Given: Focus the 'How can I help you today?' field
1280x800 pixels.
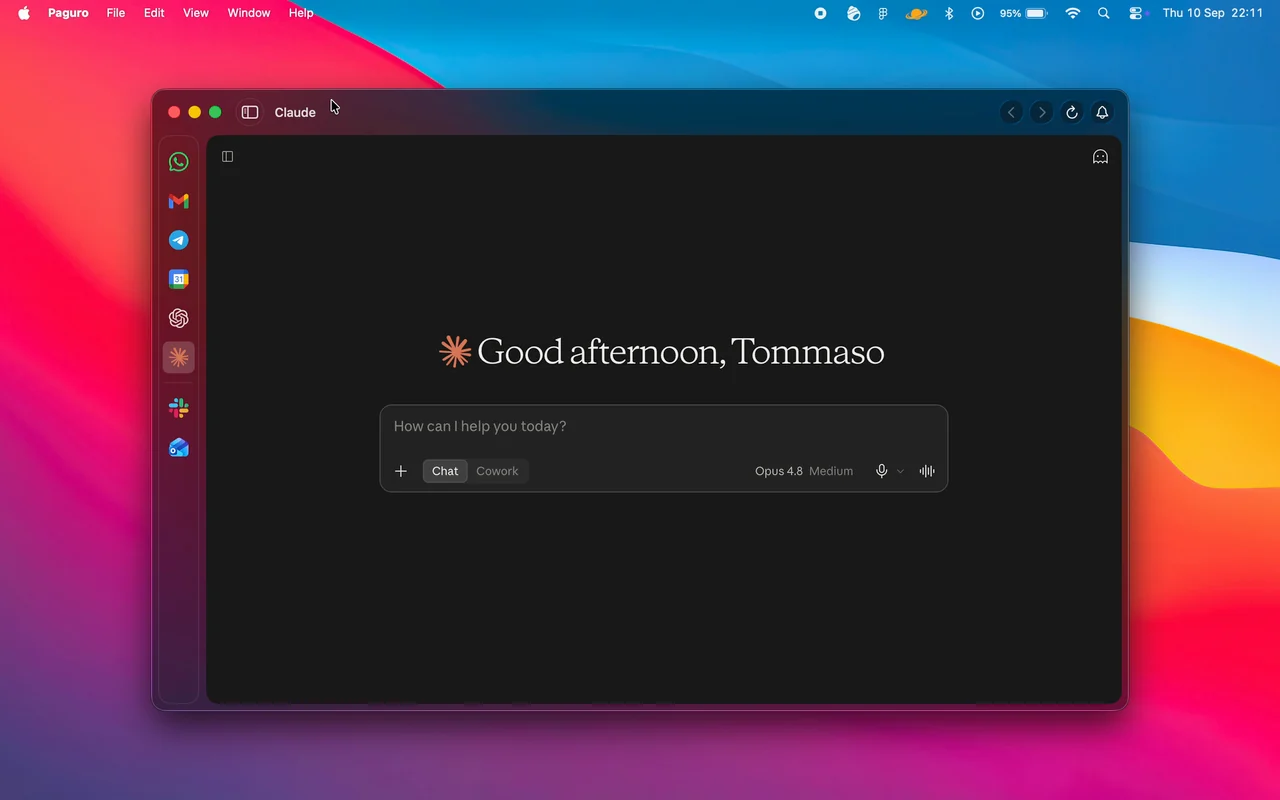Looking at the screenshot, I should pyautogui.click(x=663, y=427).
